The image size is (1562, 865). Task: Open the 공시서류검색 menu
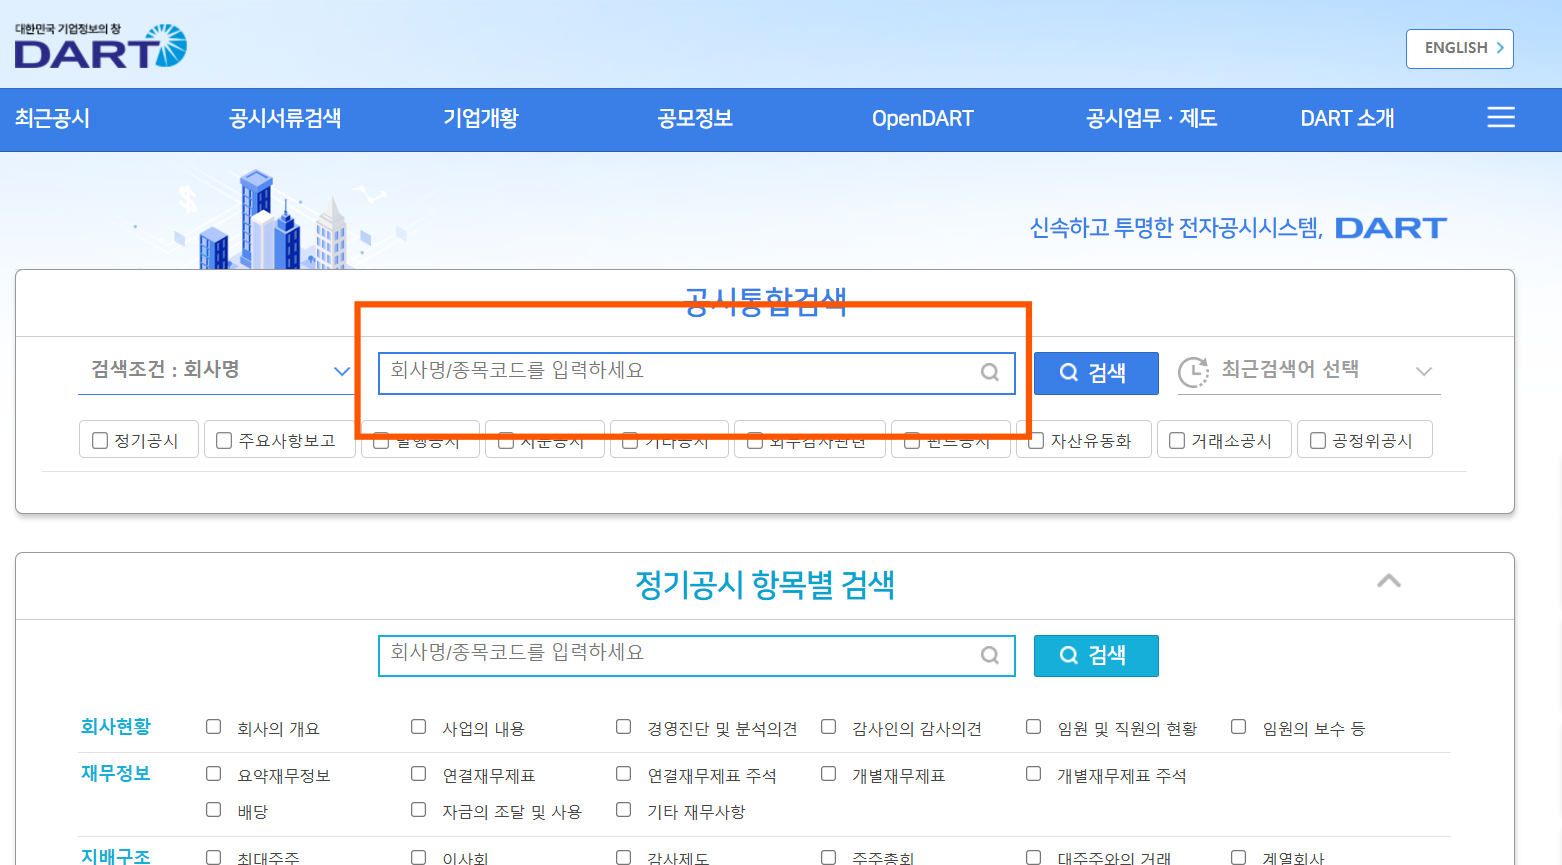(x=285, y=118)
